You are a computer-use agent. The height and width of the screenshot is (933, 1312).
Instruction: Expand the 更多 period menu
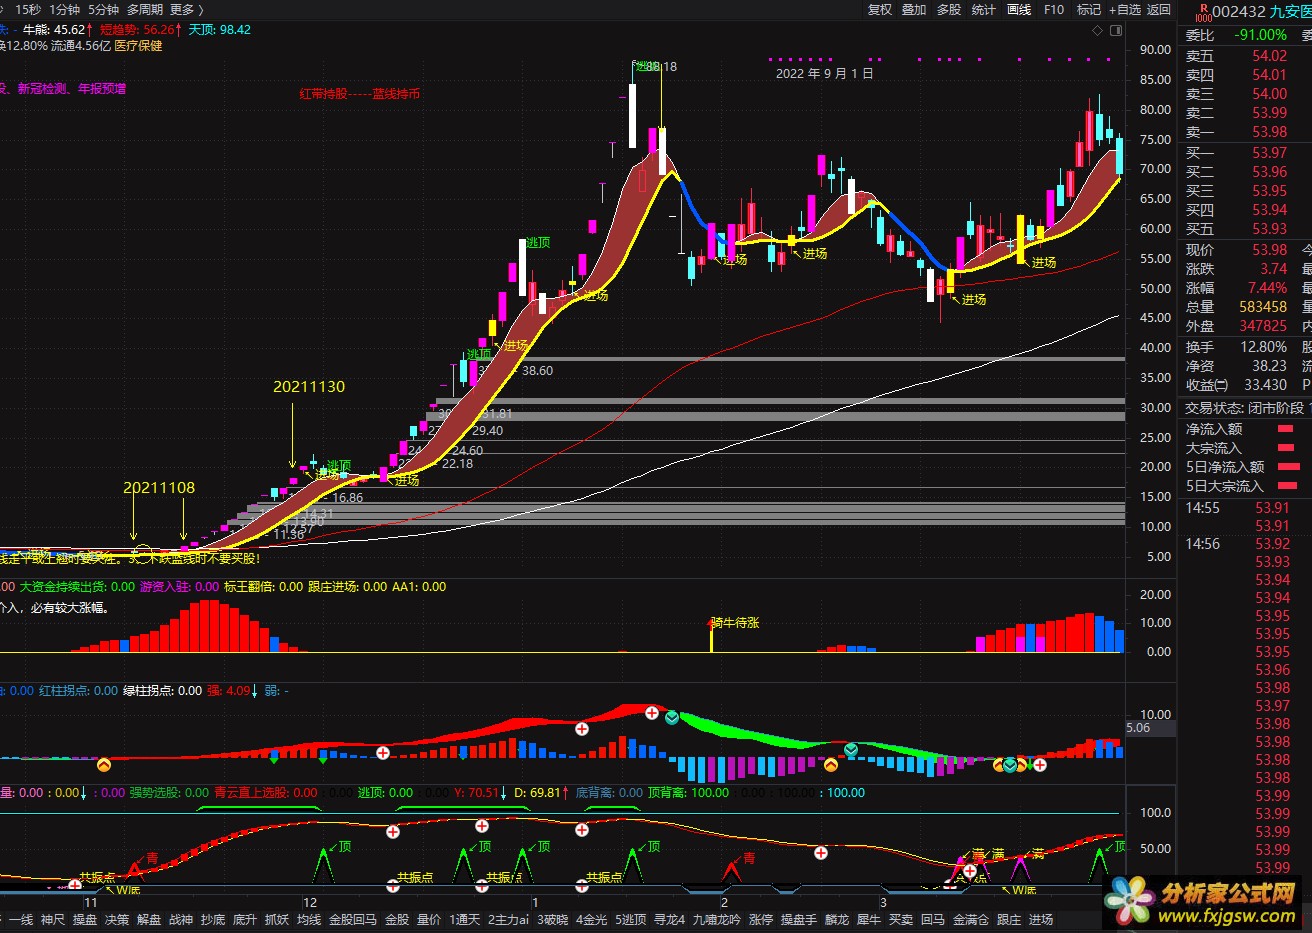tap(186, 9)
